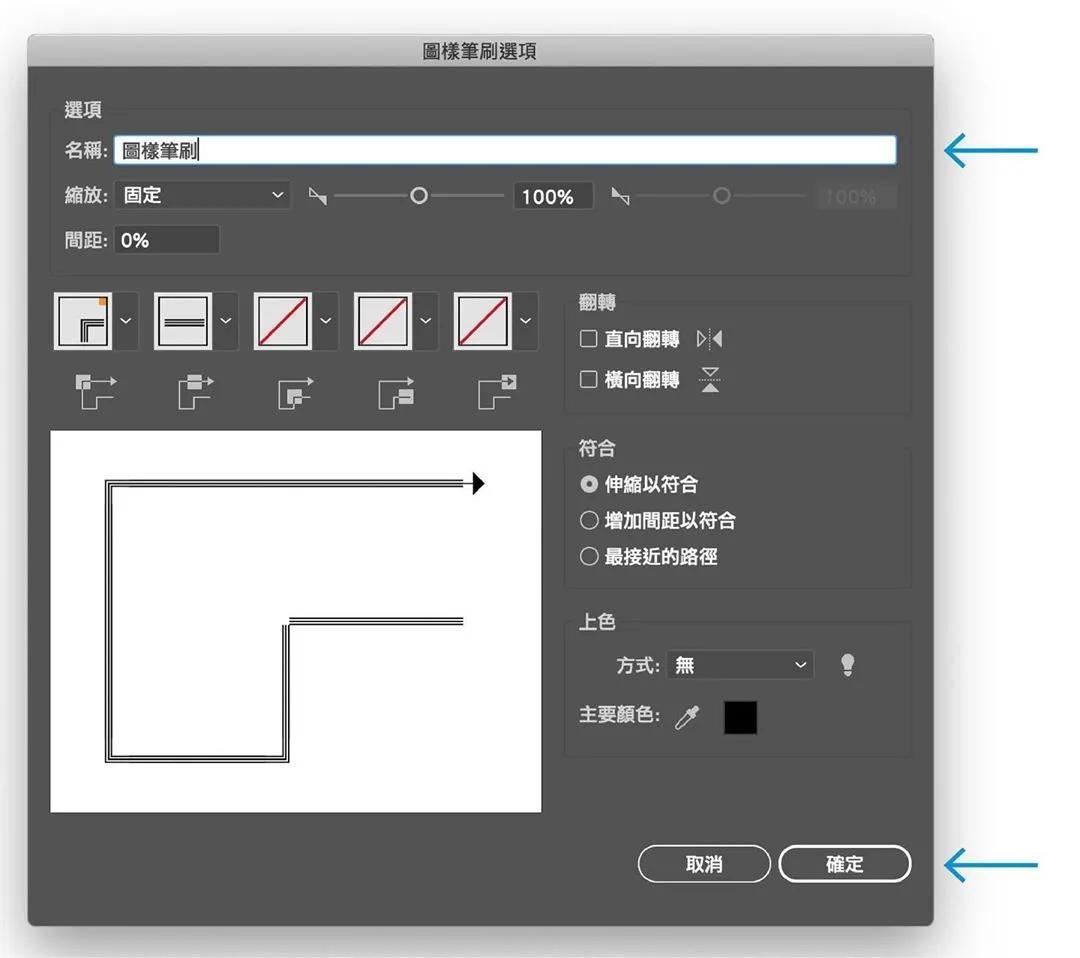
Task: Pick the 主要顏色 eyedropper tool
Action: click(687, 717)
